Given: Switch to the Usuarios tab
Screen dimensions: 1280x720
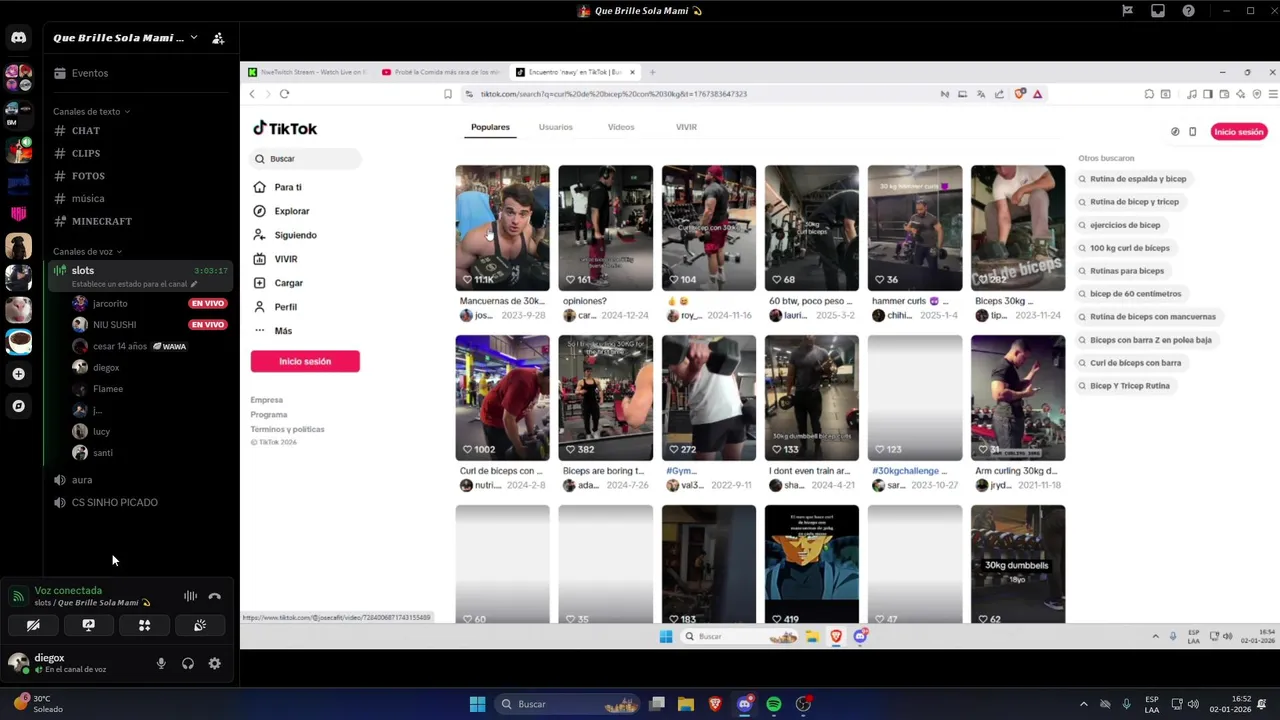Looking at the screenshot, I should [556, 127].
